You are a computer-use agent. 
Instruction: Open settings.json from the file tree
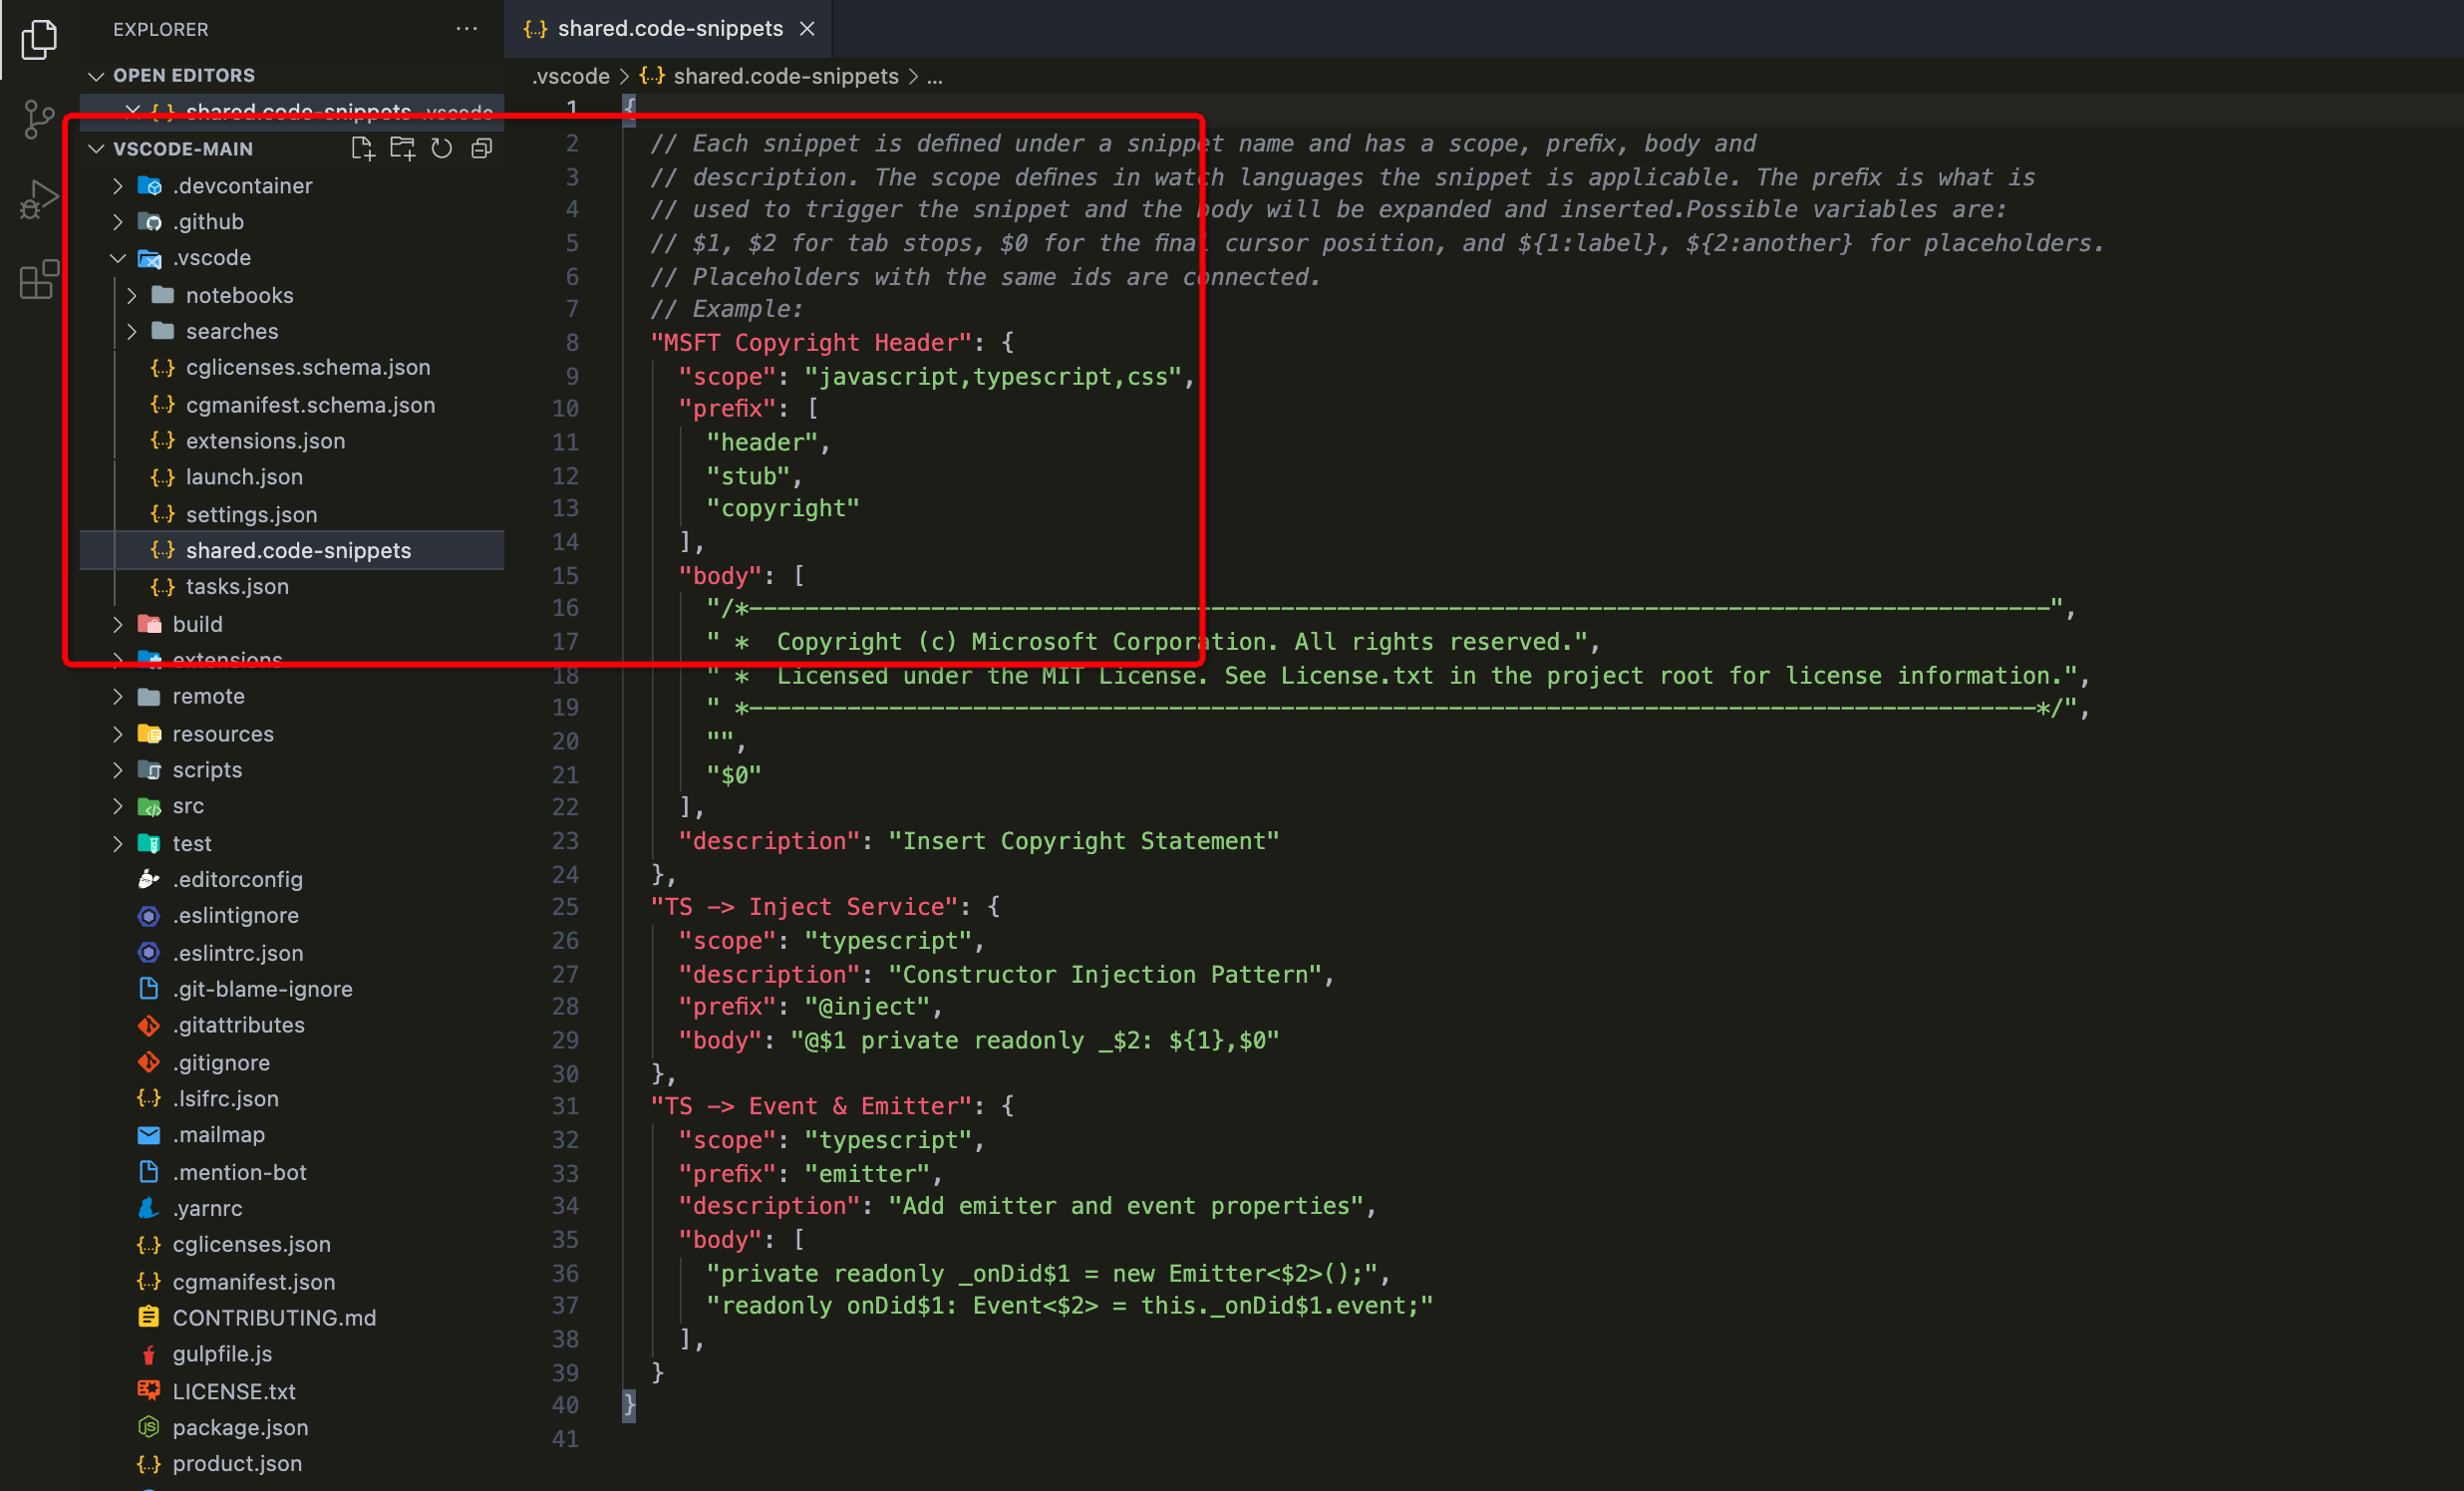[251, 514]
